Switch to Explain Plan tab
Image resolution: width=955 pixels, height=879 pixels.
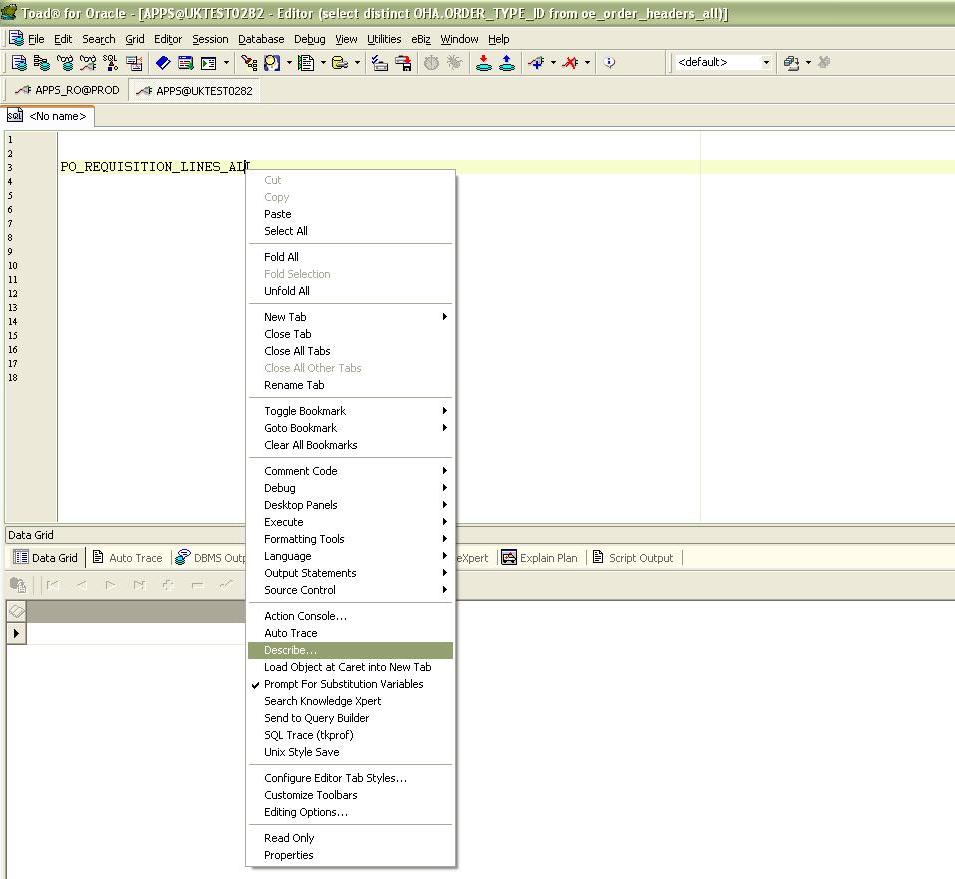pos(540,558)
